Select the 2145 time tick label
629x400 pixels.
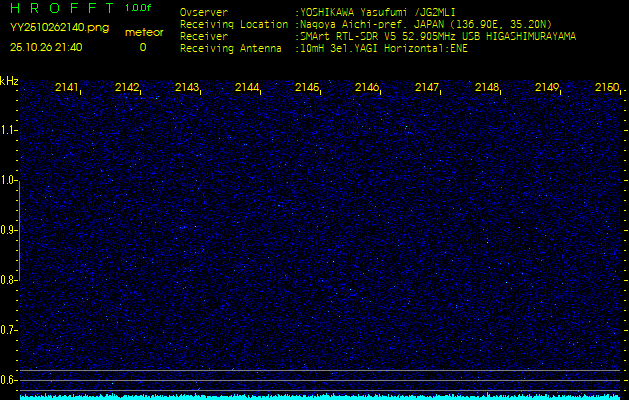(x=307, y=88)
